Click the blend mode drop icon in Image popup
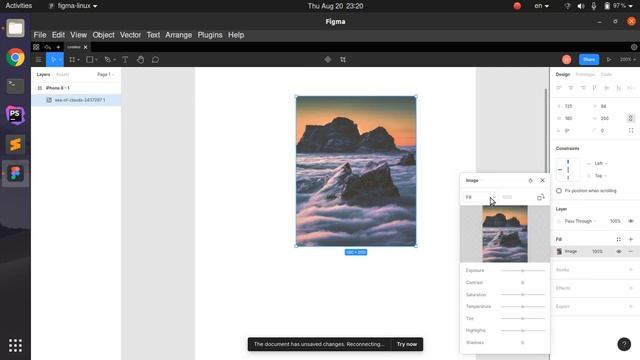The height and width of the screenshot is (360, 640). 530,180
